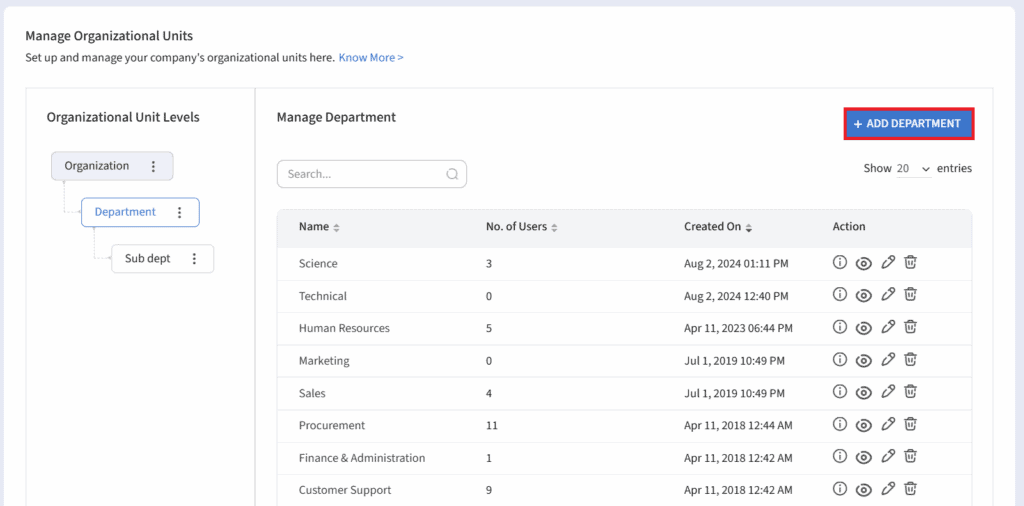Screen dimensions: 1024x506
Task: Click the trash icon for Marketing row
Action: 910,360
